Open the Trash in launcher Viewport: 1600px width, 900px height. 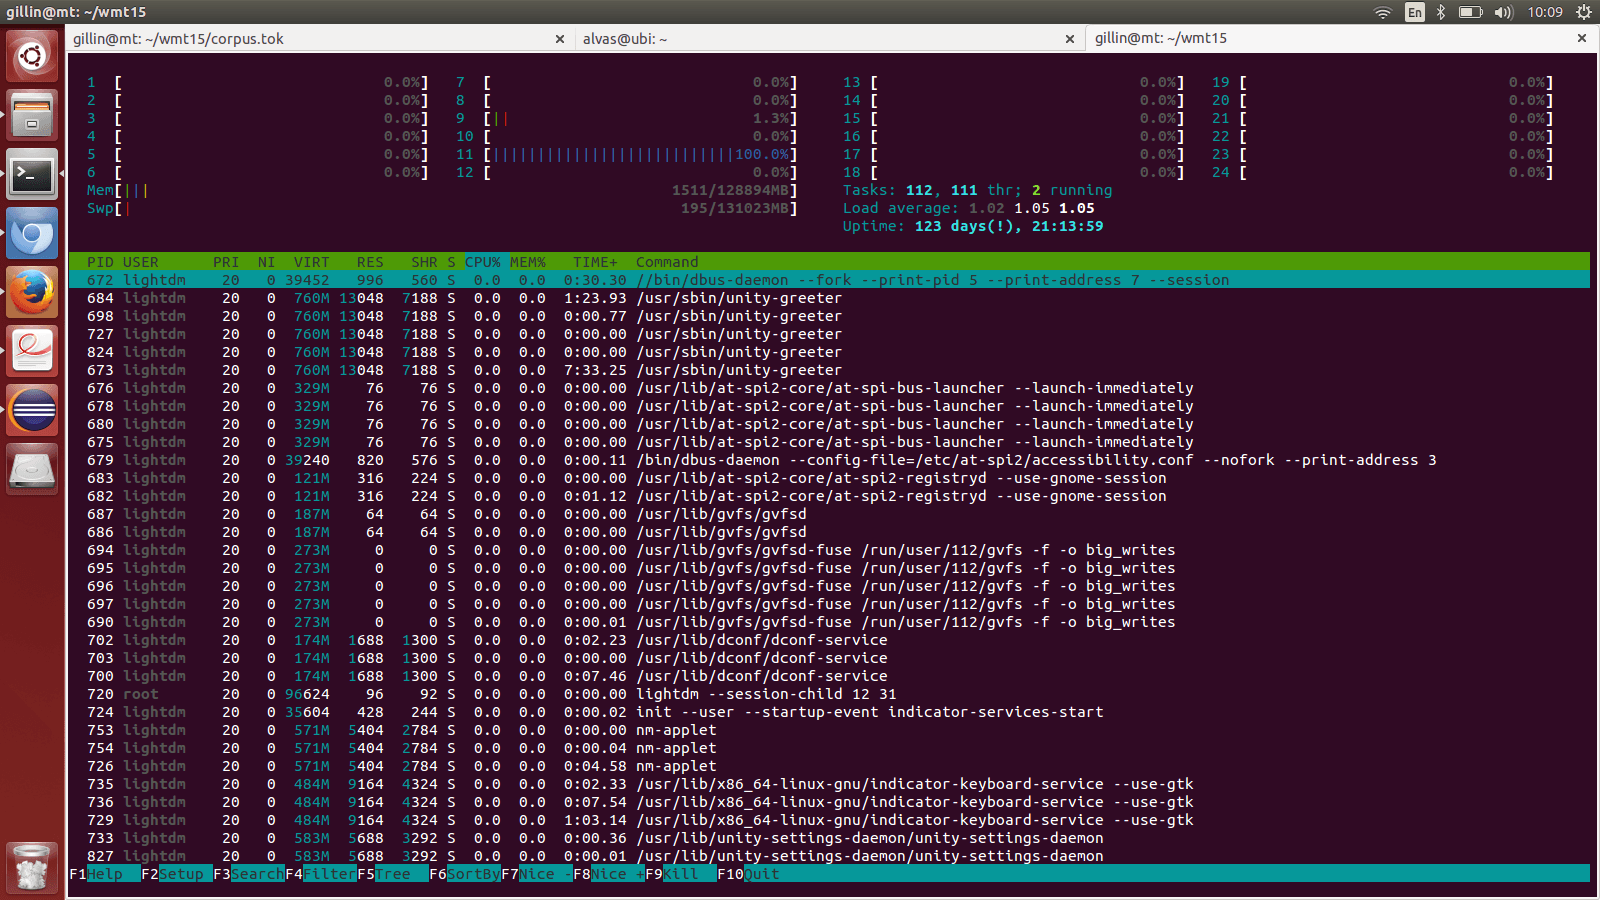tap(33, 867)
